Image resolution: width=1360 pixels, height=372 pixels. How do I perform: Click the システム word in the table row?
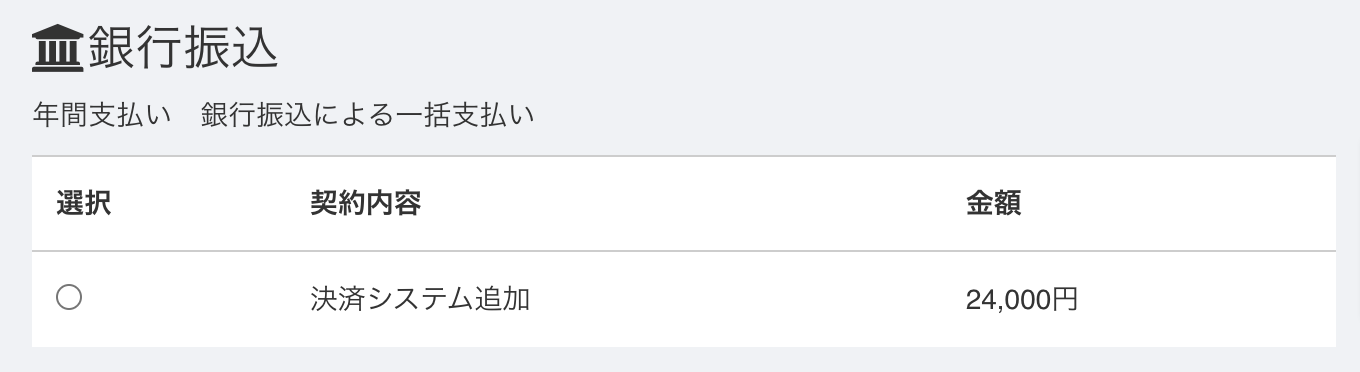tap(420, 299)
